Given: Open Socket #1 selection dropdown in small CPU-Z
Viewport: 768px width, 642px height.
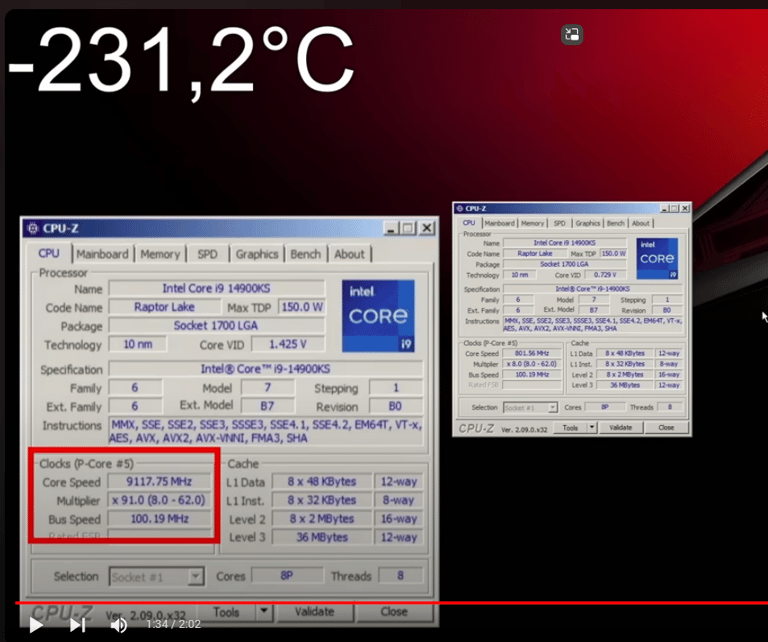Looking at the screenshot, I should 530,407.
